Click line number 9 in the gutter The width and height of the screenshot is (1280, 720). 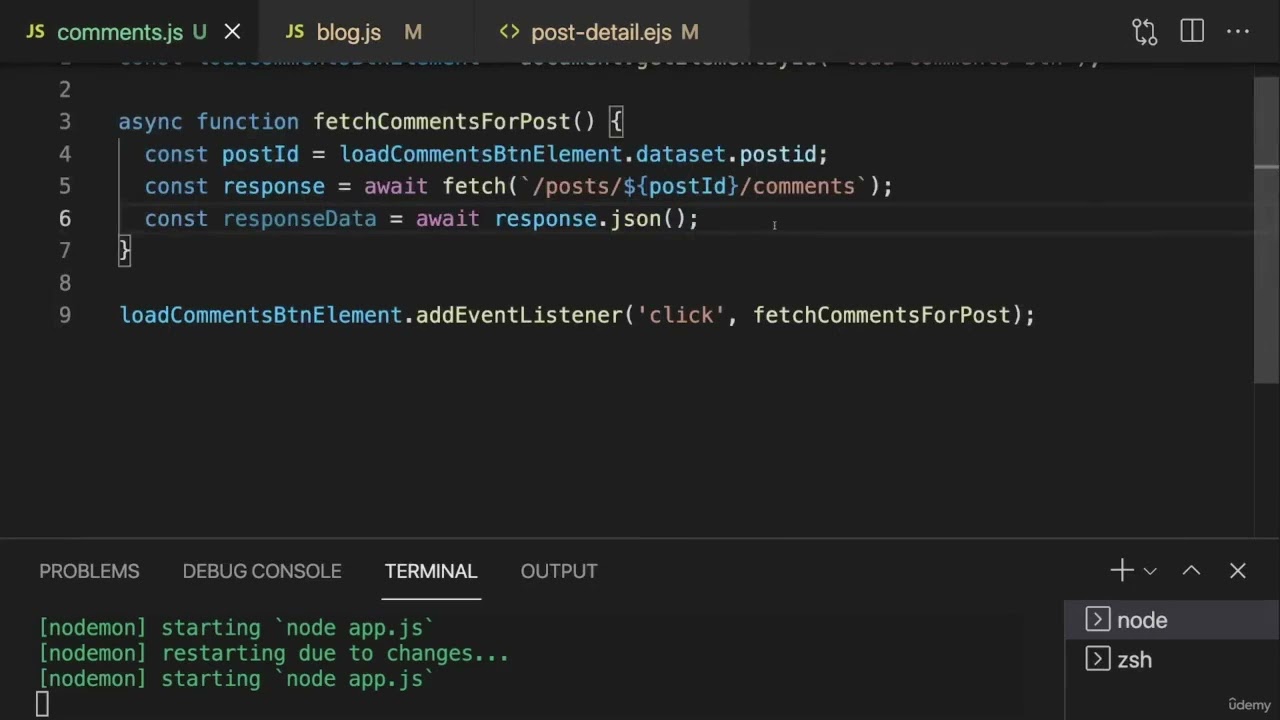[x=65, y=315]
